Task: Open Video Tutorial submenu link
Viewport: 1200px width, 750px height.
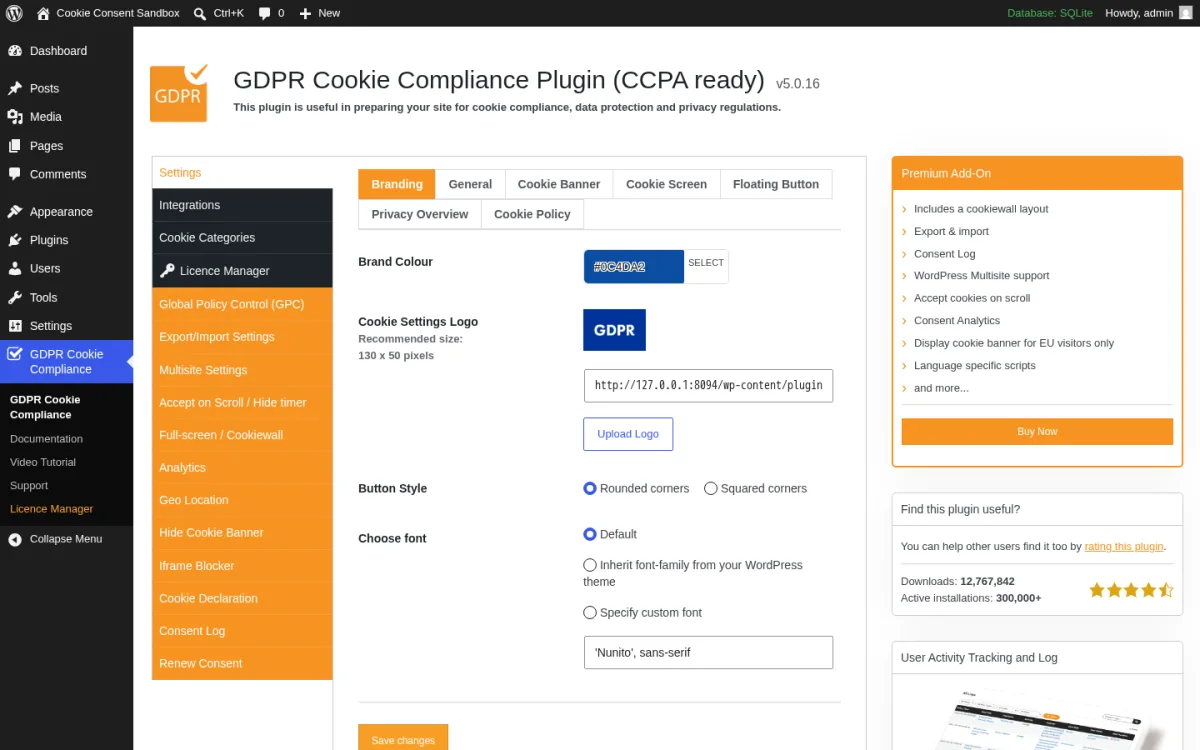Action: click(x=43, y=462)
